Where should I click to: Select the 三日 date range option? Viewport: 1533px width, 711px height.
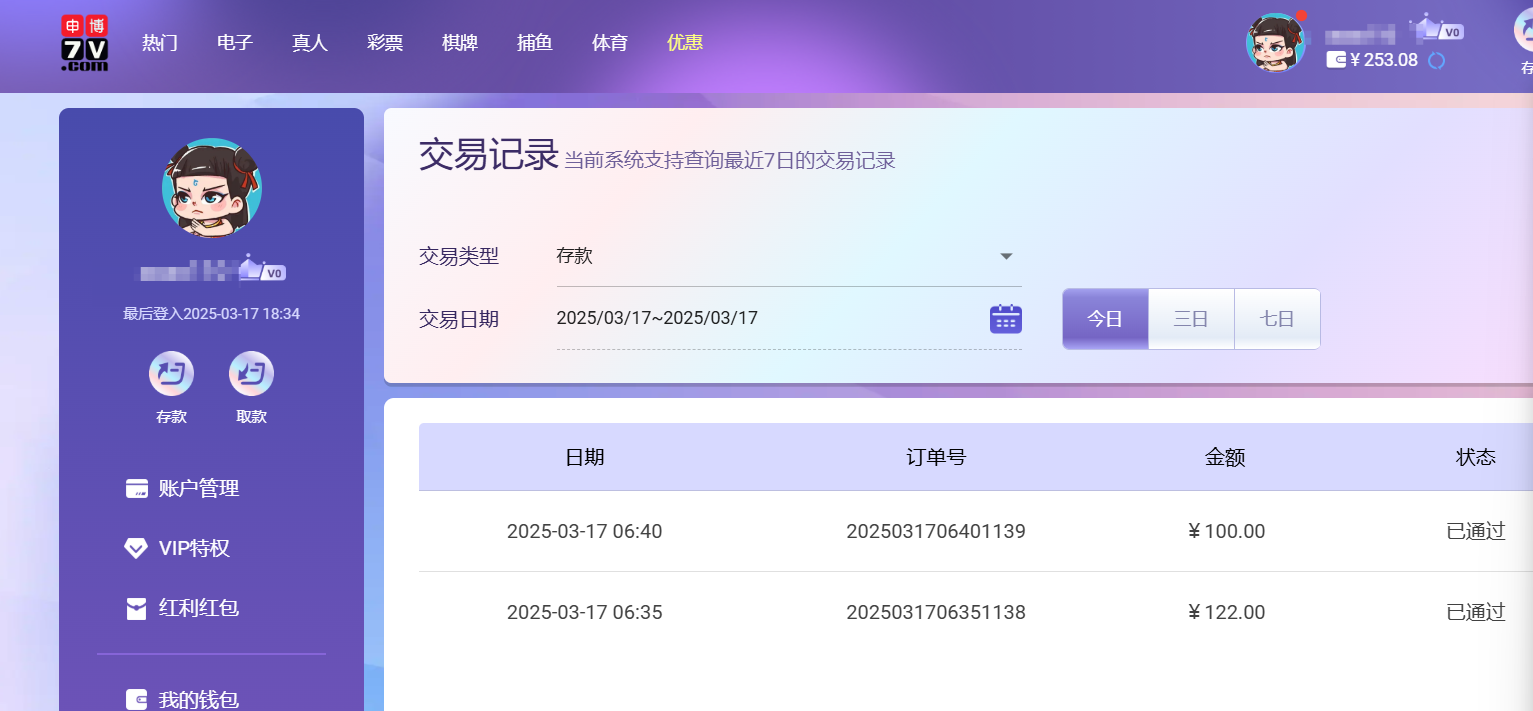pyautogui.click(x=1191, y=319)
